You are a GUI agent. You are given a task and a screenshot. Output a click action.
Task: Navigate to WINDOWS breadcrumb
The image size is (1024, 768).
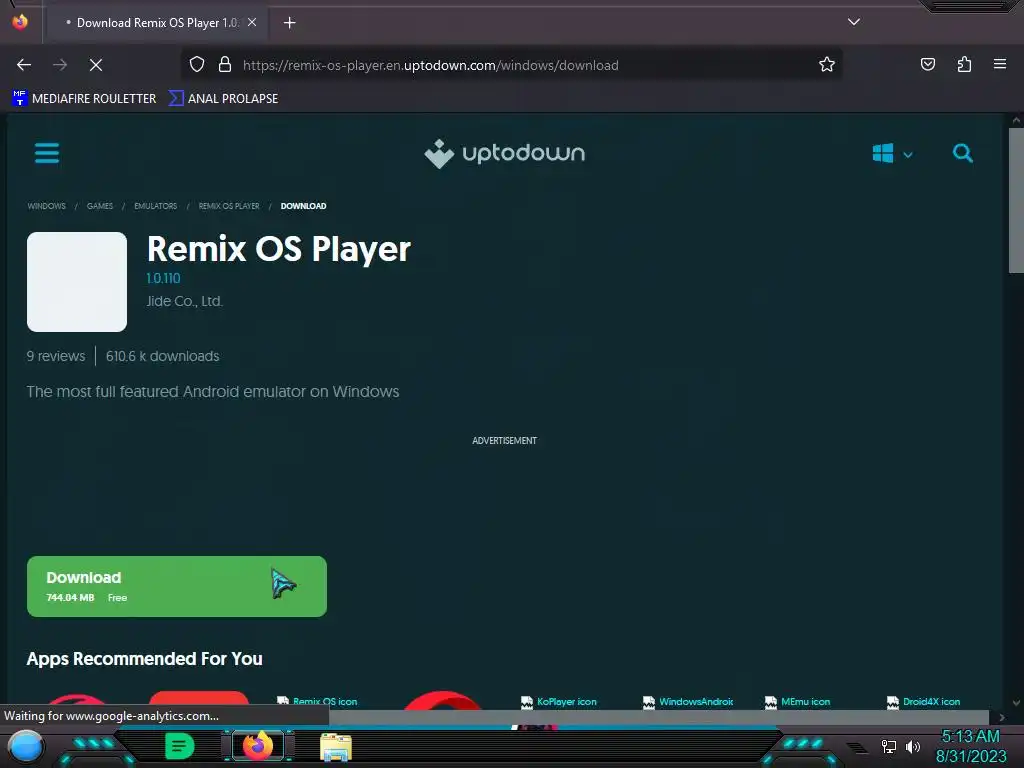(46, 206)
